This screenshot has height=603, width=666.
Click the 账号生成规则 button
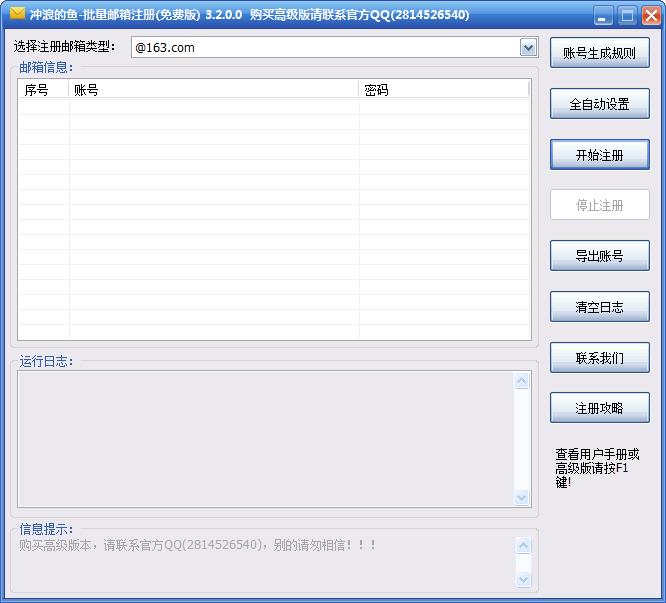(x=599, y=53)
